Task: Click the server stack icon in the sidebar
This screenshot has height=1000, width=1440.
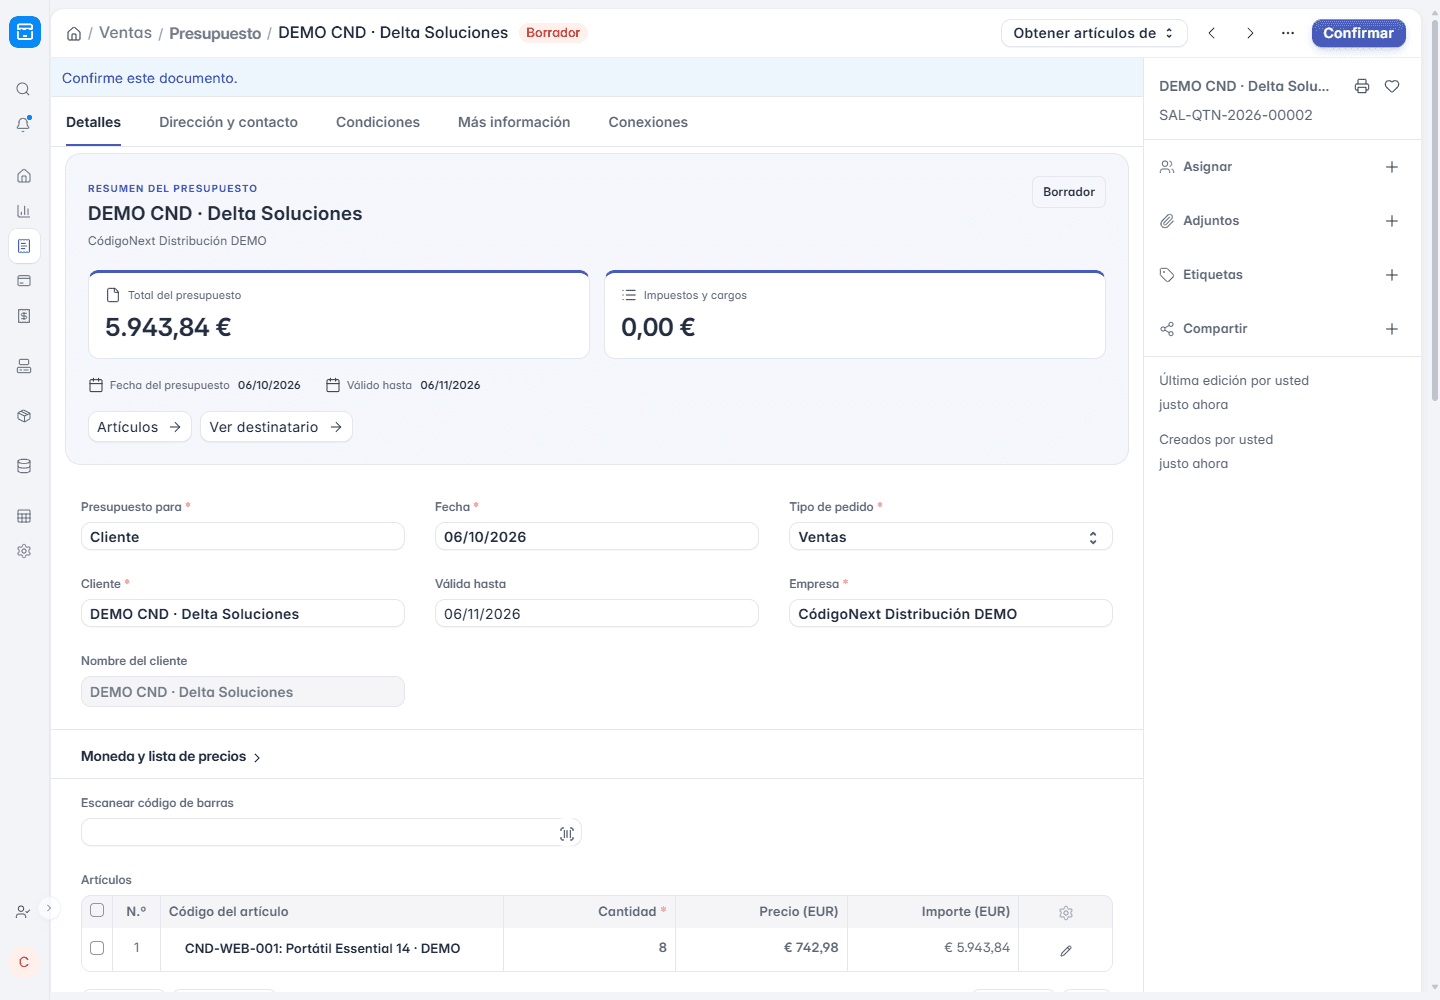Action: 24,366
